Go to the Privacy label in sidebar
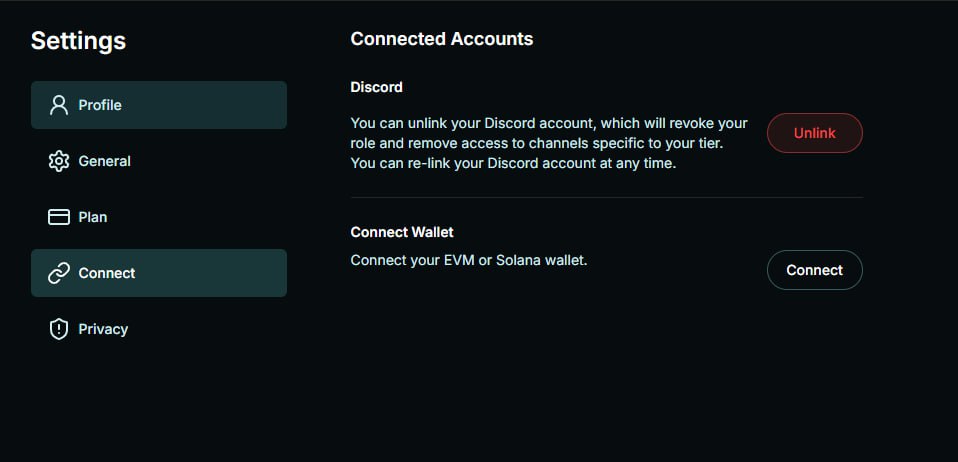This screenshot has width=958, height=462. pyautogui.click(x=103, y=329)
